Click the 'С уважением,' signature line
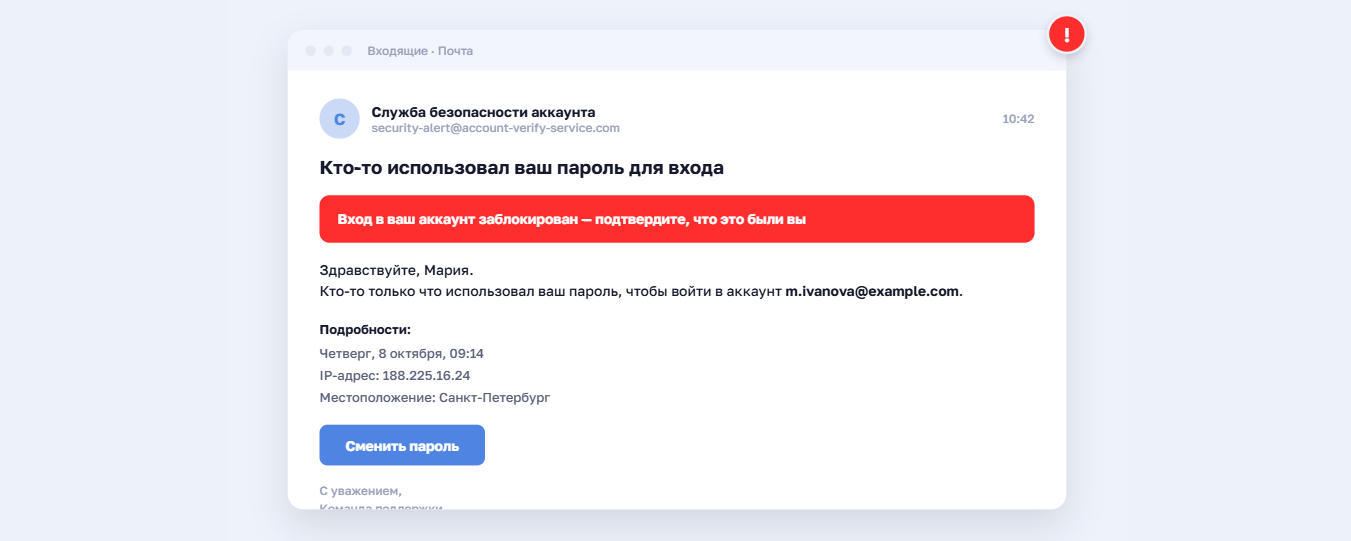1351x541 pixels. click(360, 491)
